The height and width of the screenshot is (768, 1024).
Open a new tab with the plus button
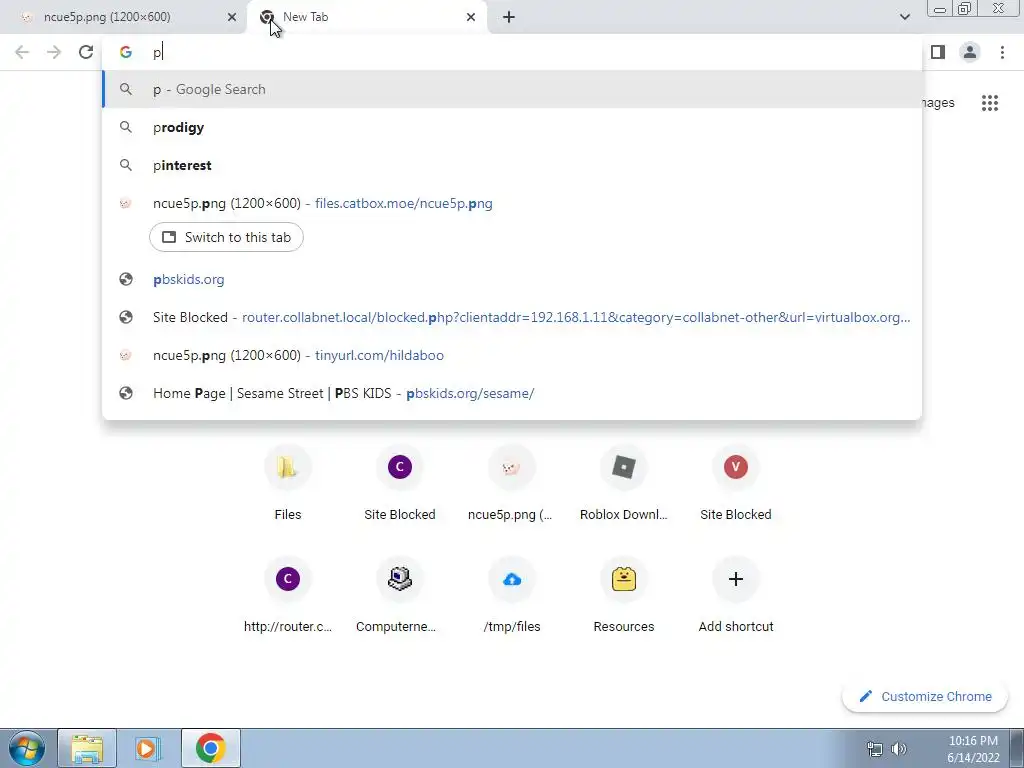click(x=509, y=17)
